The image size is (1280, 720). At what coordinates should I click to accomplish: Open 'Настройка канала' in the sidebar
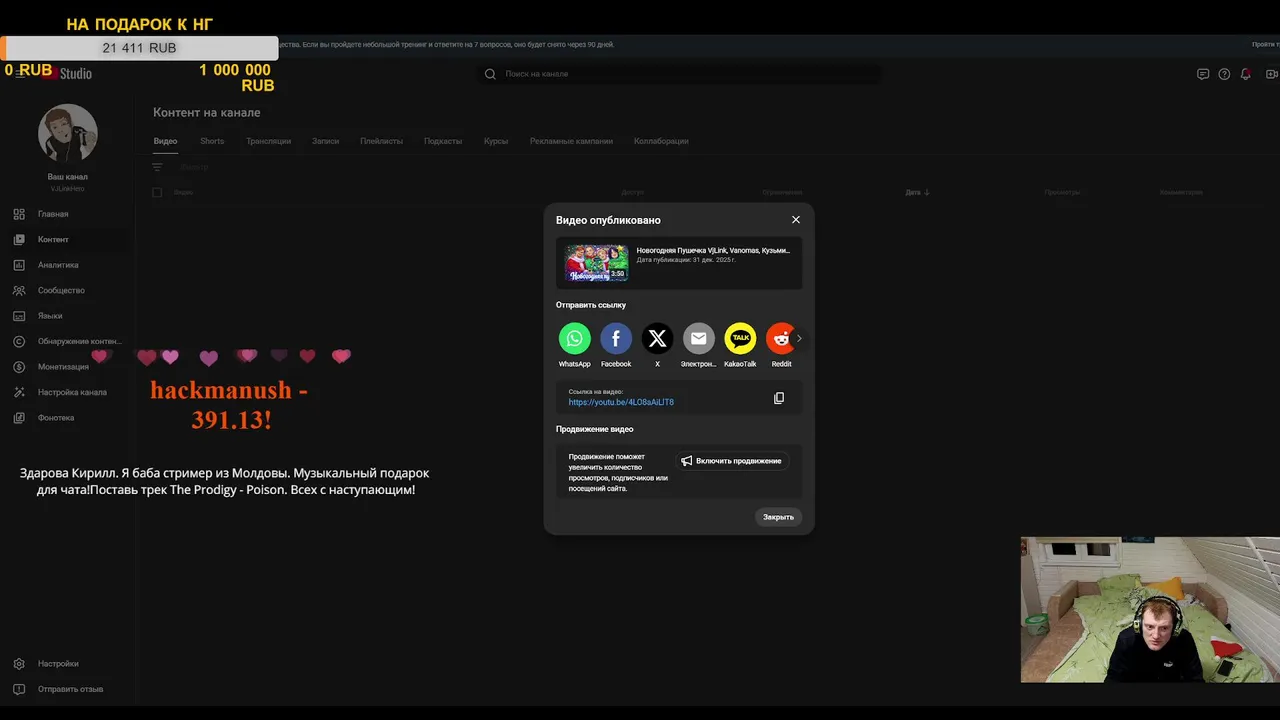[x=72, y=392]
